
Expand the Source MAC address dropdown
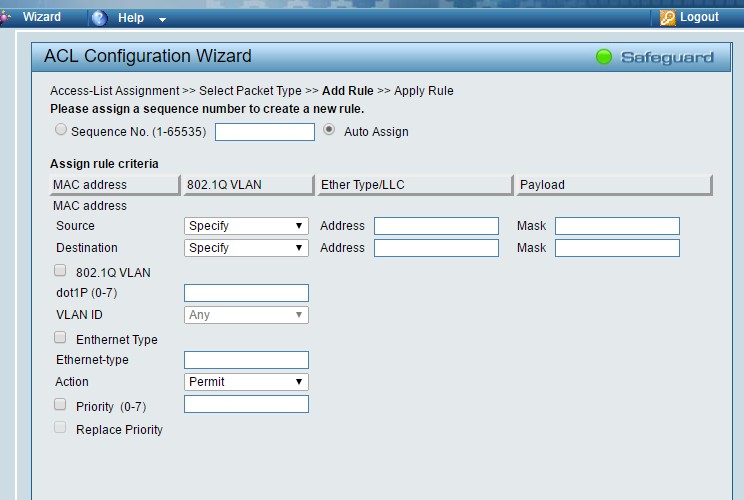click(246, 226)
